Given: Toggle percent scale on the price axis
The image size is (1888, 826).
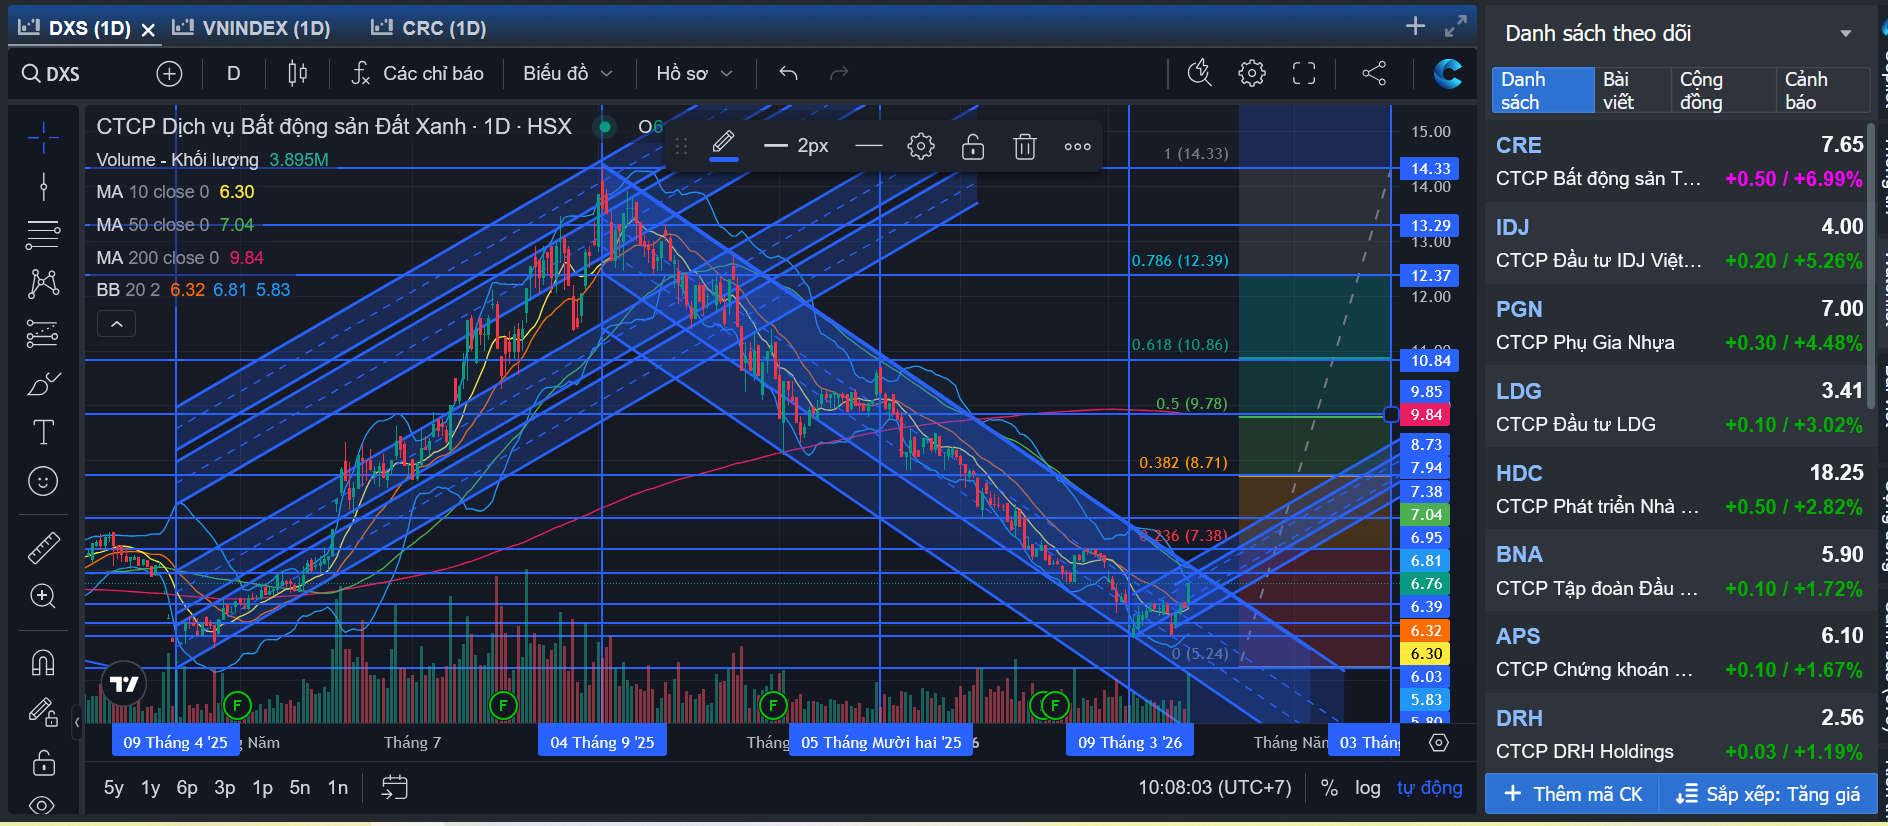Looking at the screenshot, I should click(x=1329, y=788).
